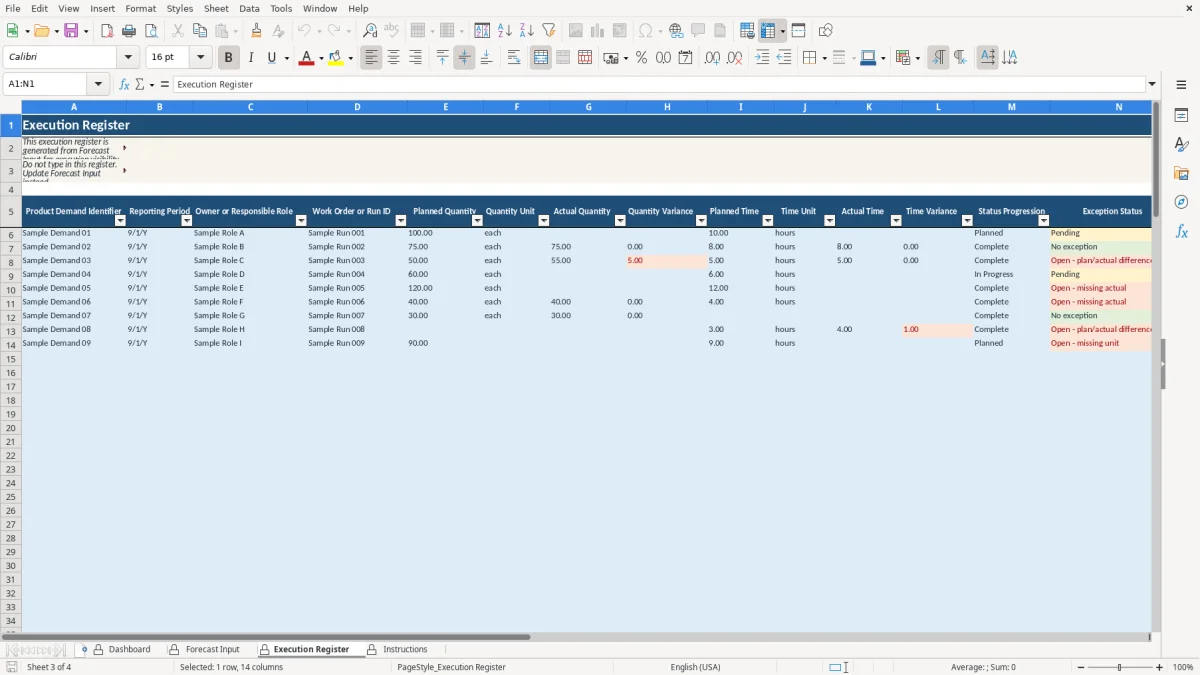Switch to Dashboard sheet tab
The image size is (1200, 675).
pyautogui.click(x=130, y=649)
